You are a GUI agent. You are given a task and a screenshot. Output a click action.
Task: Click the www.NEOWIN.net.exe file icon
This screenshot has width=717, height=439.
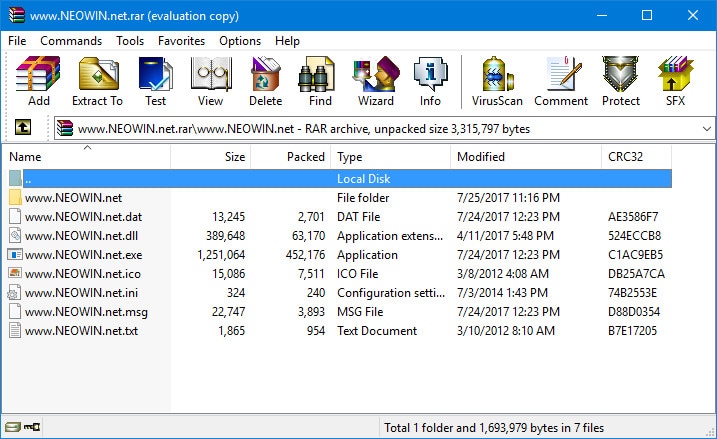tap(15, 254)
